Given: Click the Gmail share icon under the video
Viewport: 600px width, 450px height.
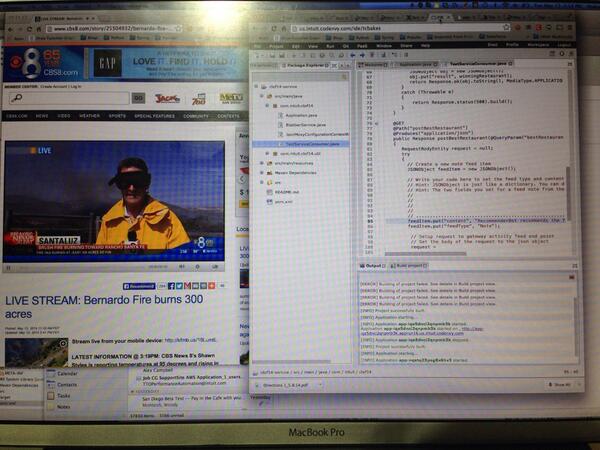Looking at the screenshot, I should click(187, 286).
